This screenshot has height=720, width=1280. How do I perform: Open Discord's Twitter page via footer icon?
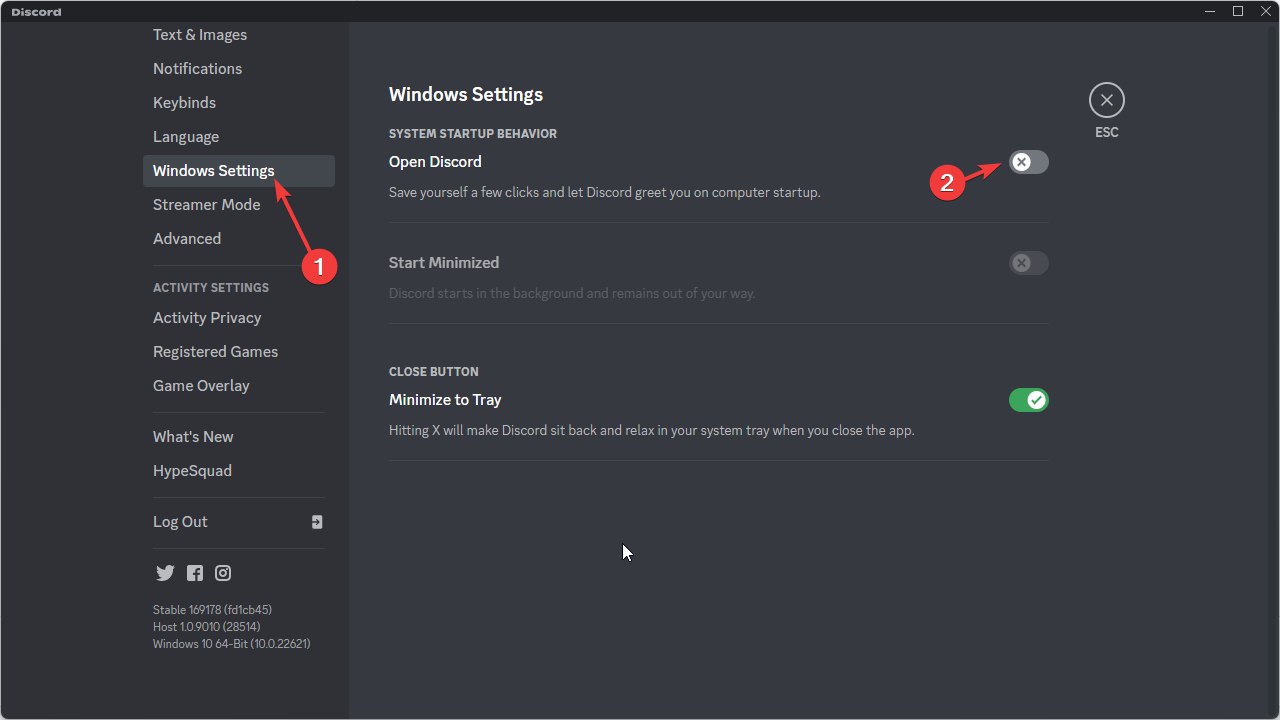coord(165,573)
